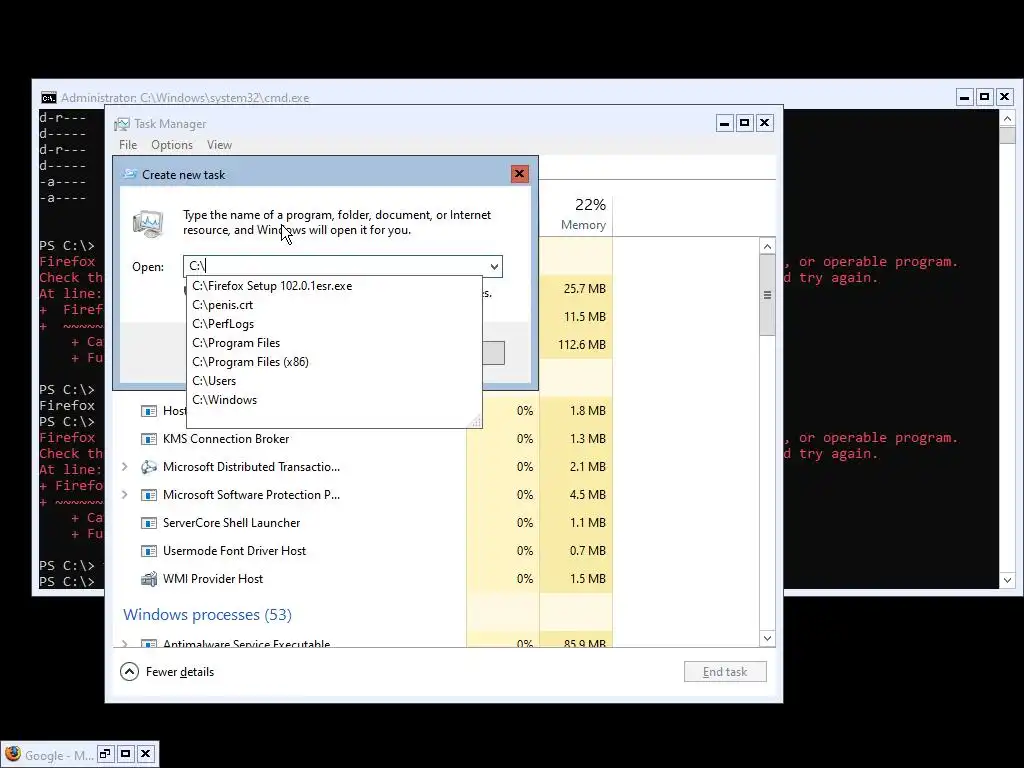Screen dimensions: 1024x768
Task: Click the cmd.exe window title icon
Action: click(48, 98)
